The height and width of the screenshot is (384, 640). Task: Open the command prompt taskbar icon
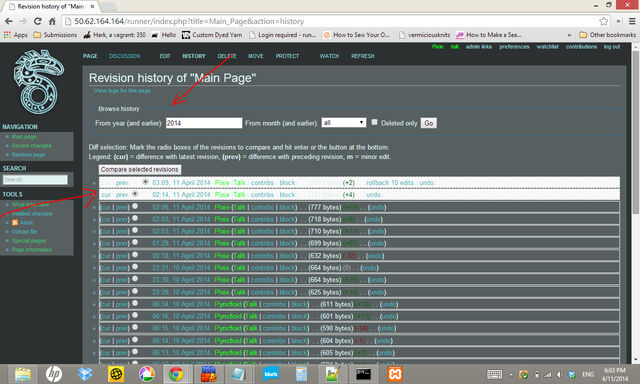click(363, 374)
